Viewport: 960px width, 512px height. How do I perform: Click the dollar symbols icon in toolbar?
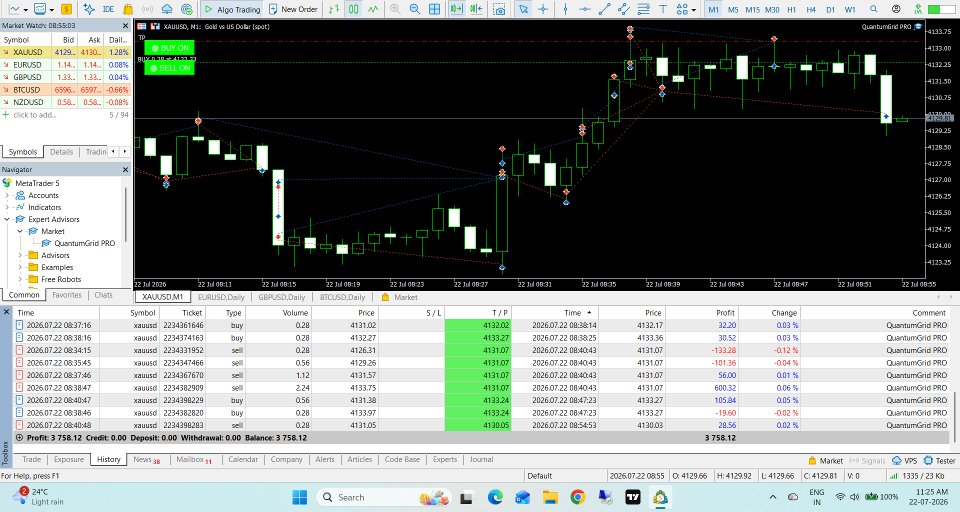(67, 9)
